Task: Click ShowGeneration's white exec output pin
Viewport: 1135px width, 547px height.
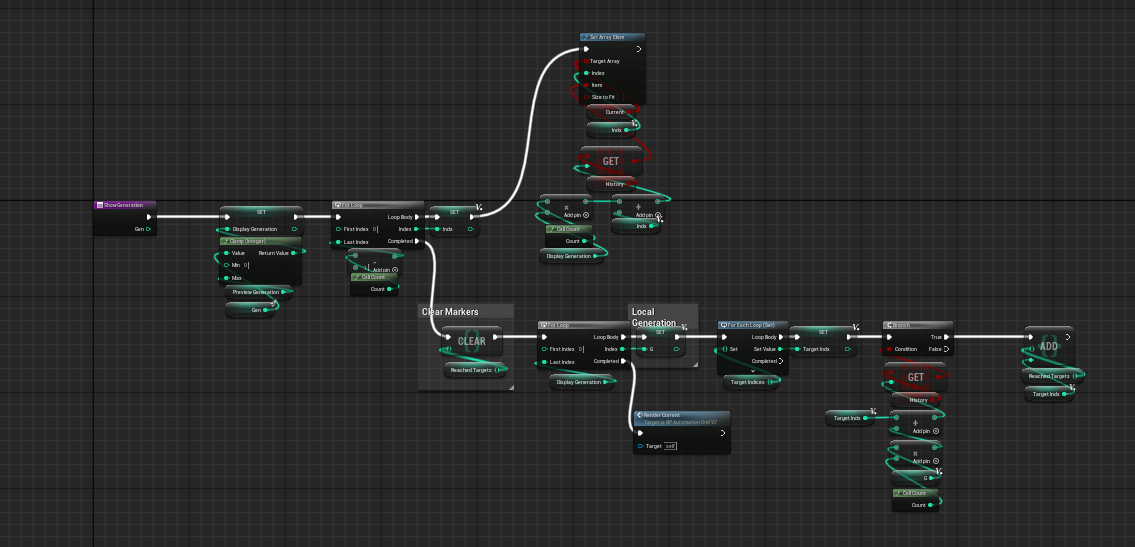Action: [x=149, y=216]
